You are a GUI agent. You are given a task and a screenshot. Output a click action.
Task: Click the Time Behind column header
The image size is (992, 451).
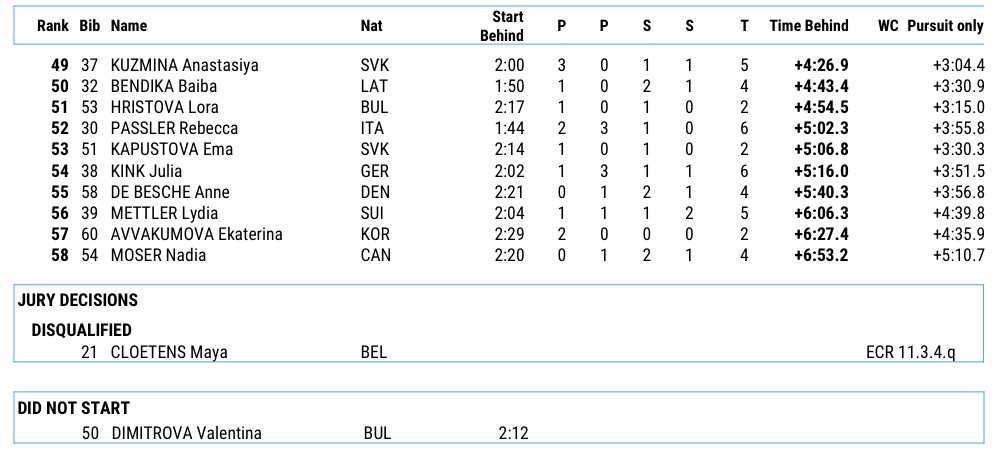(808, 26)
